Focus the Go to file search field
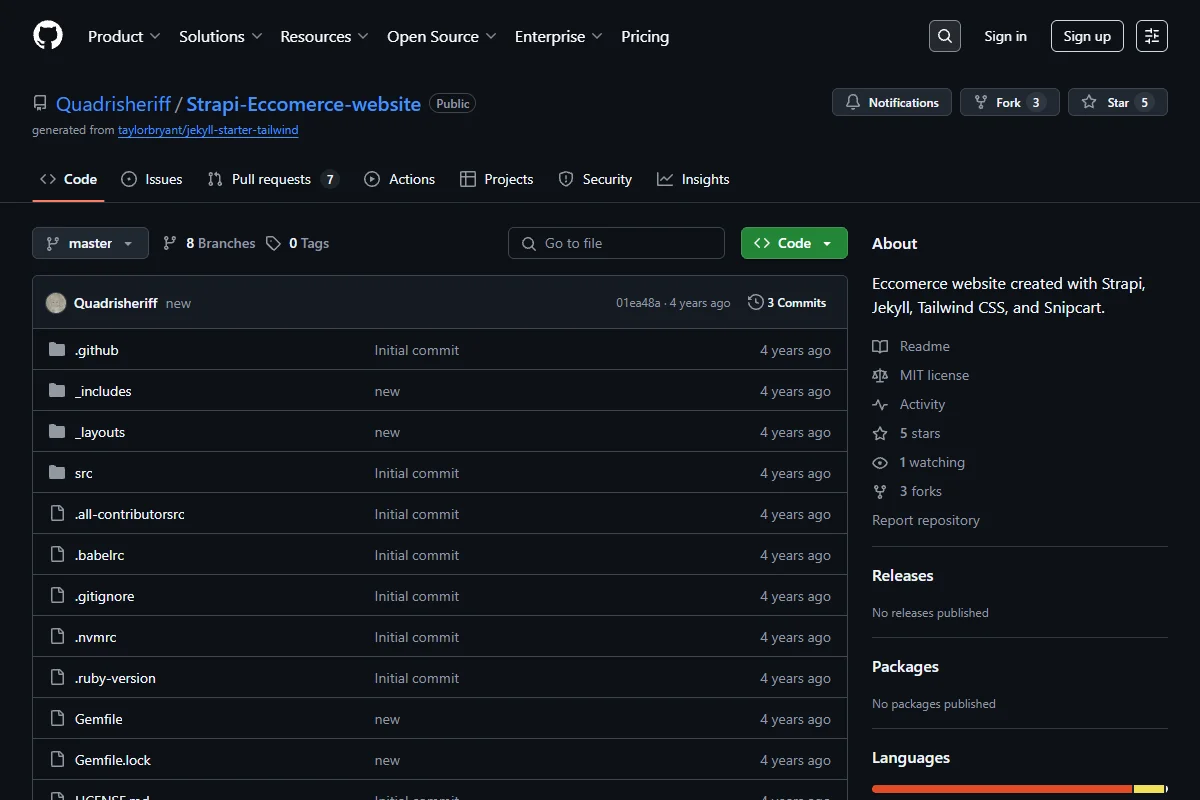 (x=616, y=243)
